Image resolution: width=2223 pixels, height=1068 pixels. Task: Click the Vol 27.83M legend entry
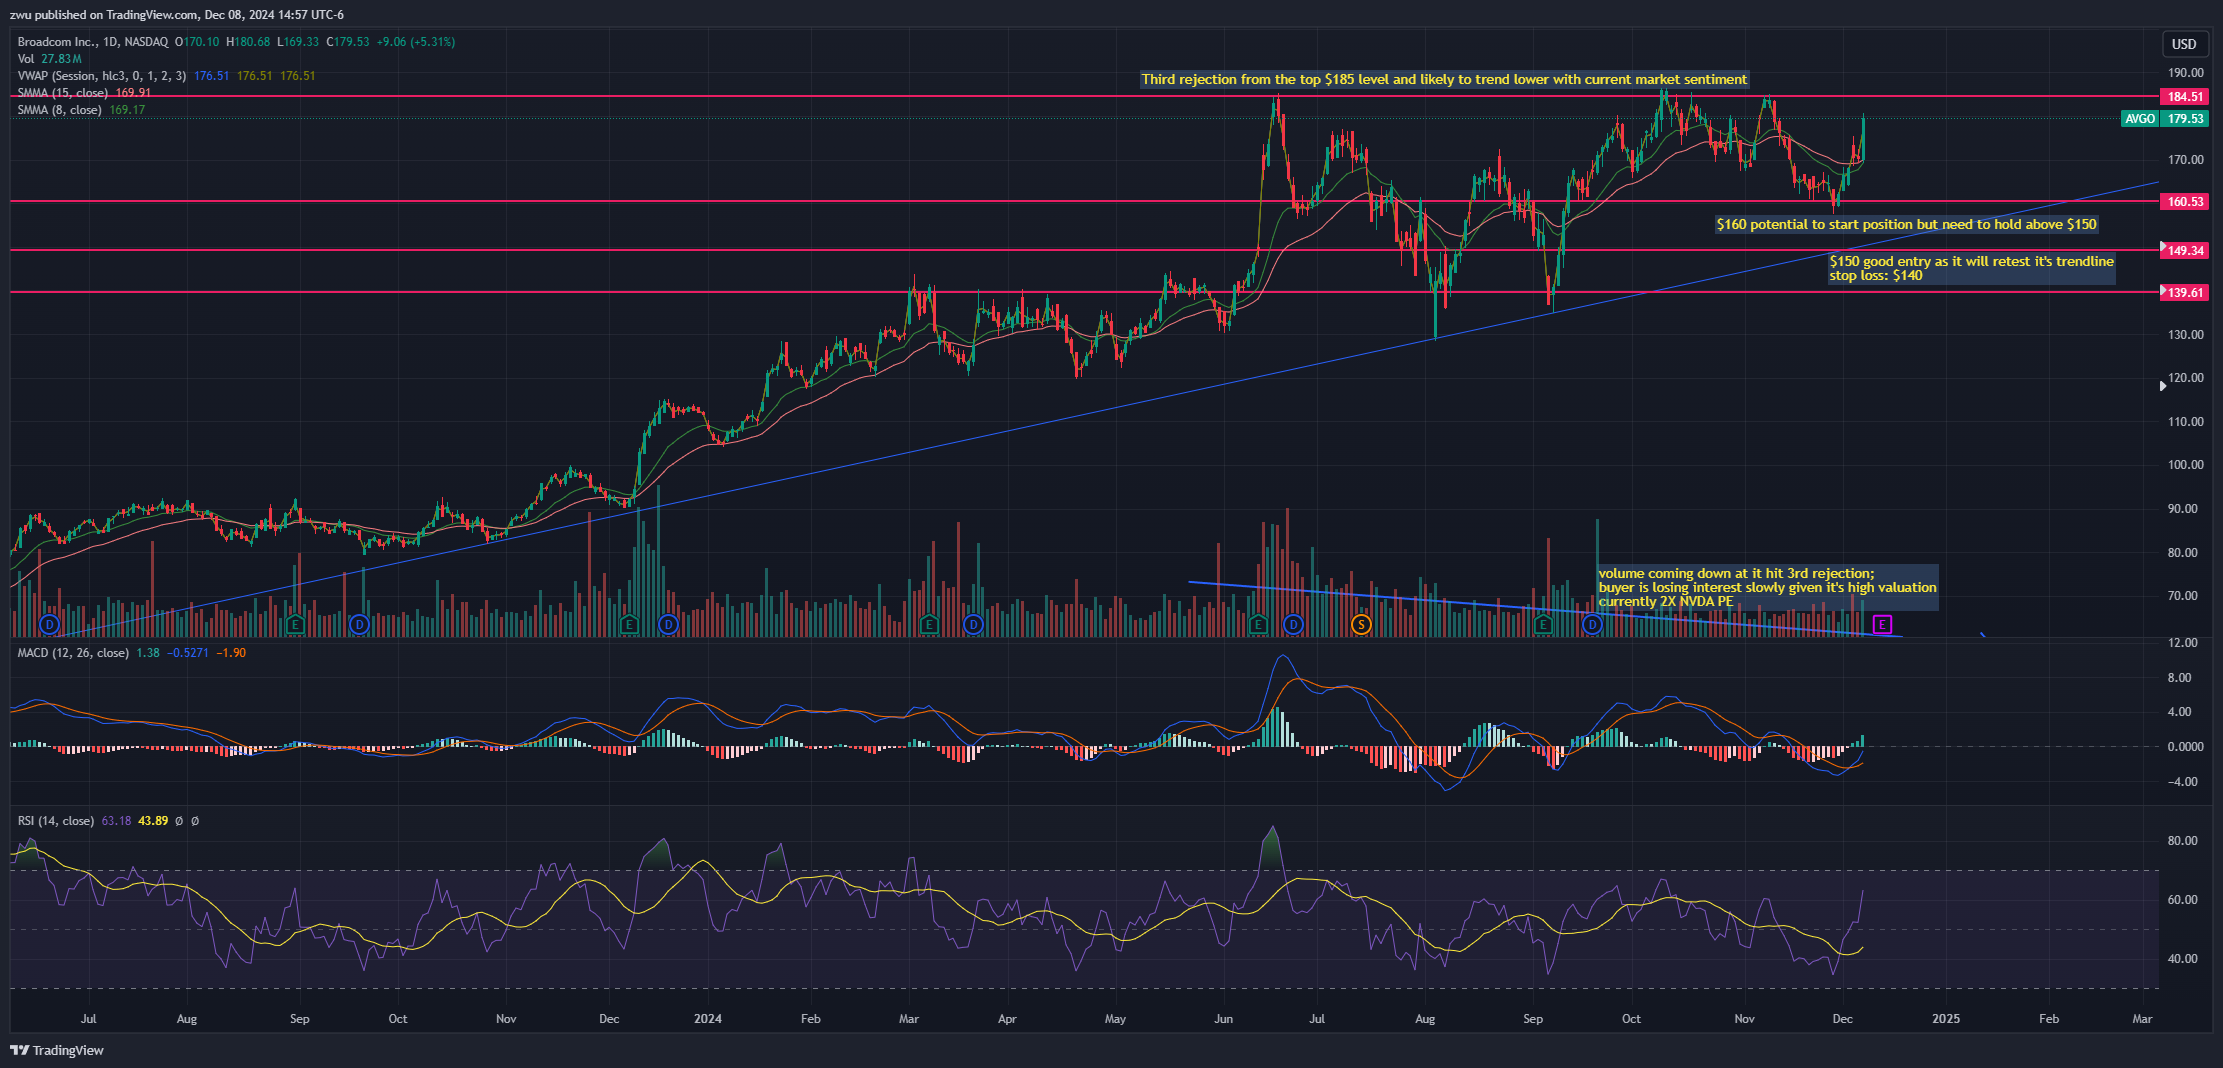coord(50,59)
